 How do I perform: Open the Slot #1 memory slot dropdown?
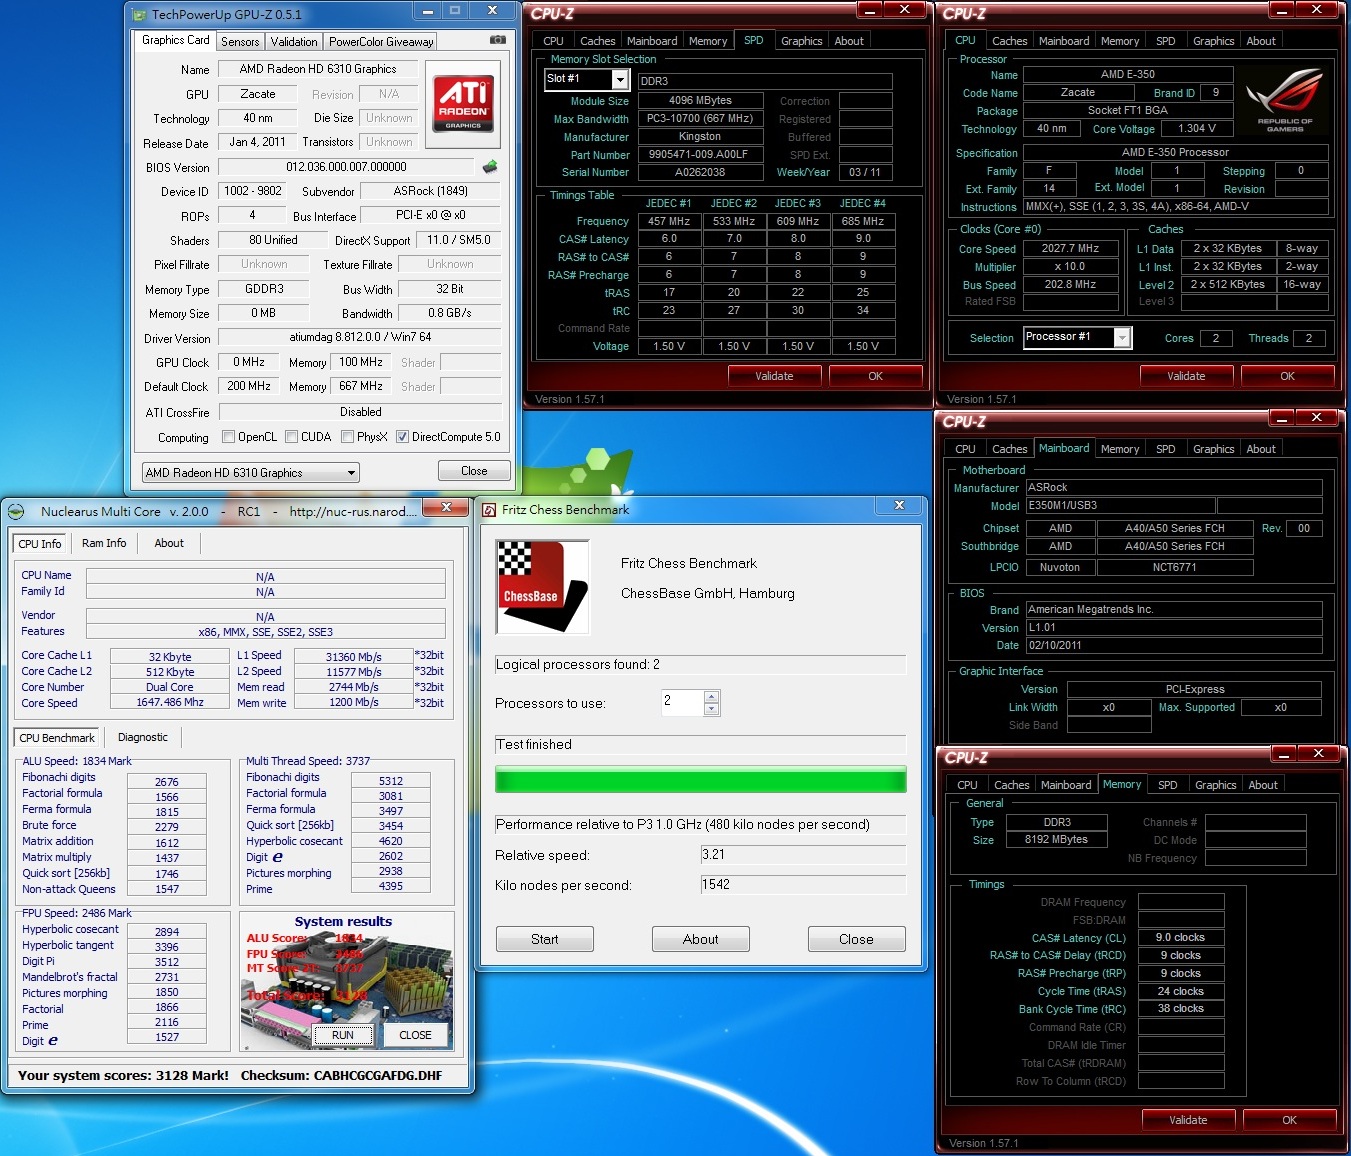(x=586, y=79)
